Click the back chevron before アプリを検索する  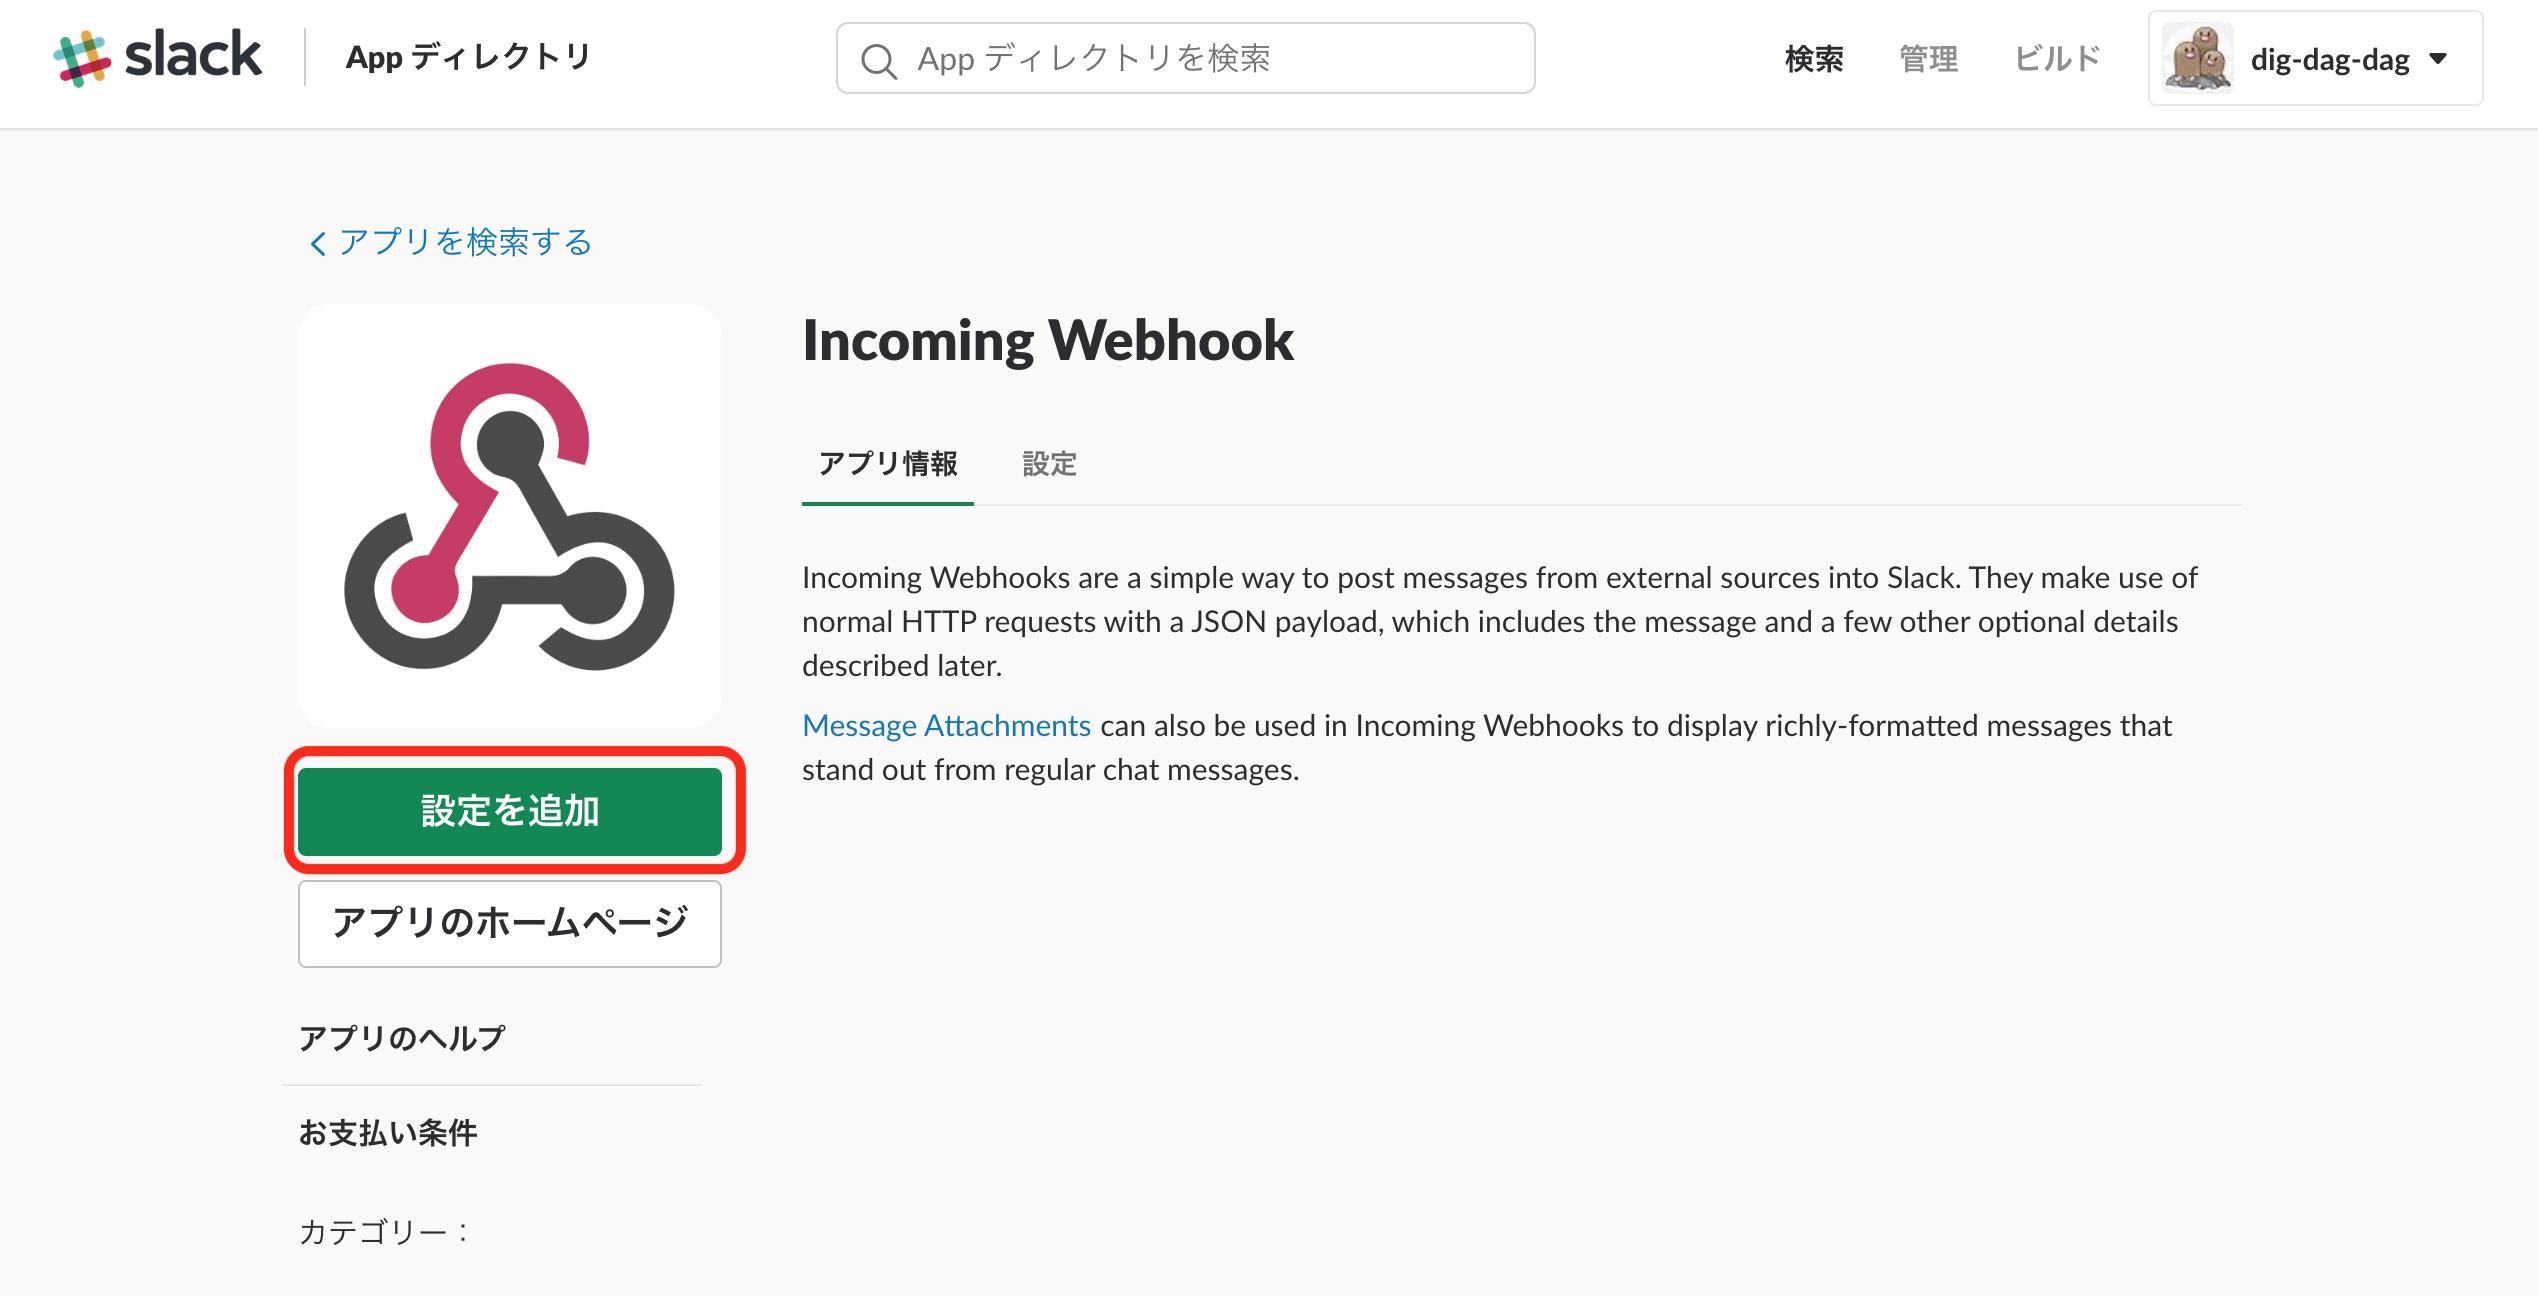318,243
